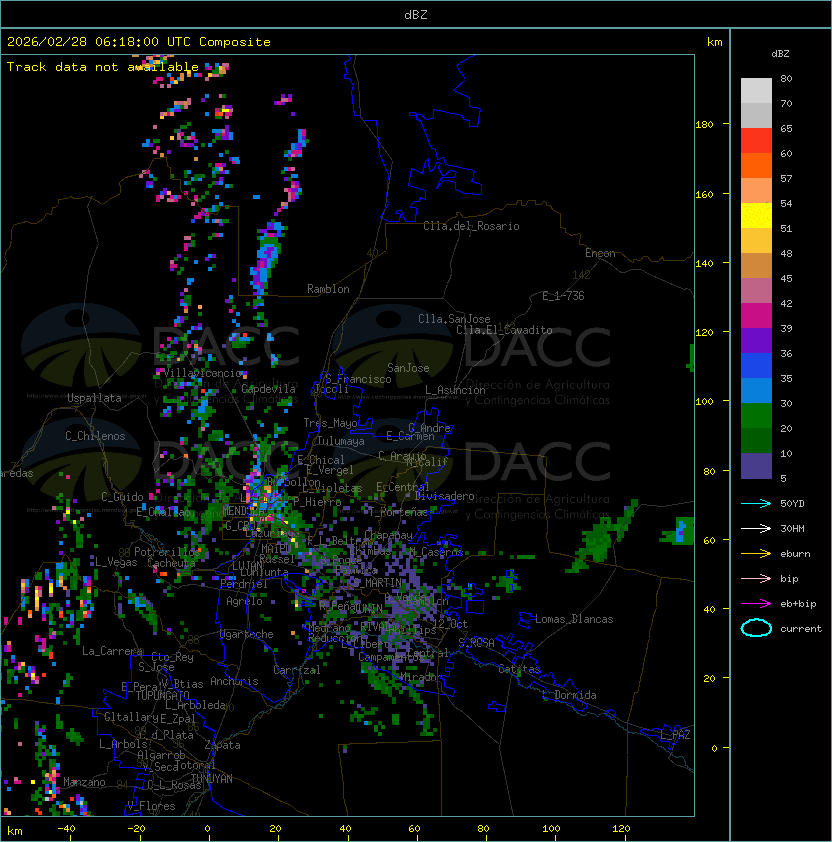Click the 'S_ROSA' map label
This screenshot has width=832, height=842.
476,643
